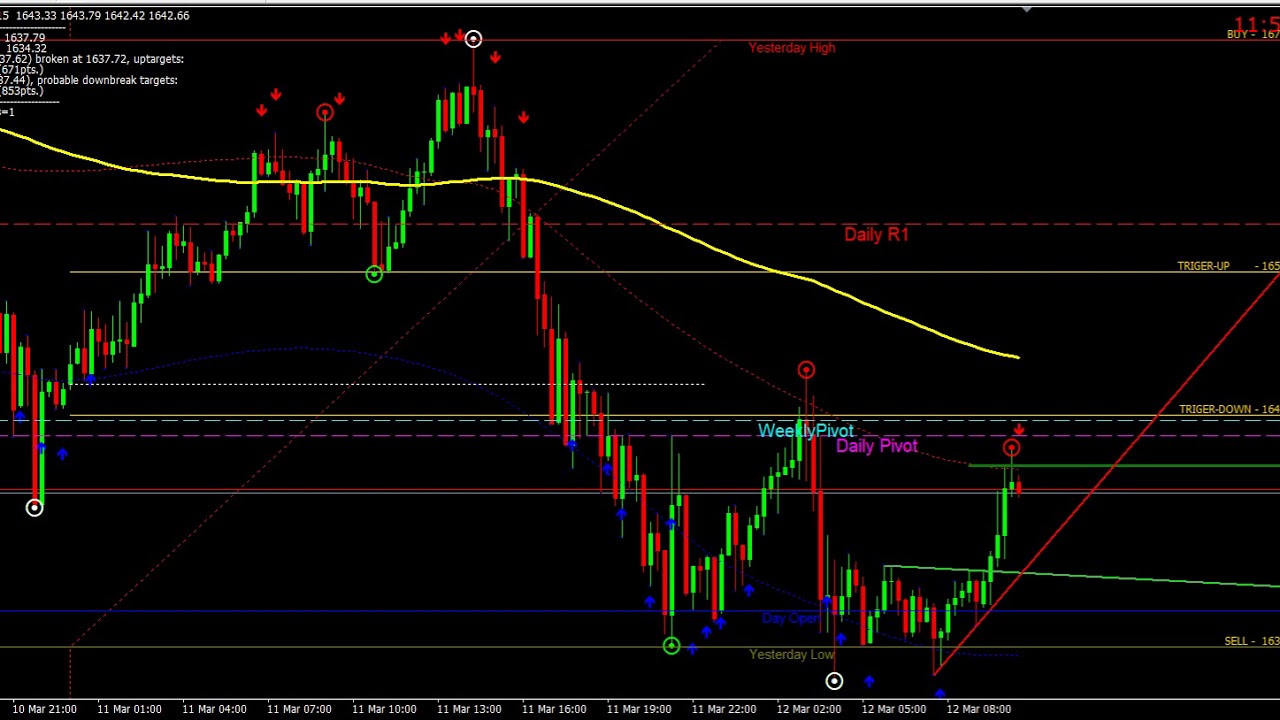Screen dimensions: 1280x720
Task: Click the 11 Mar 22:00 time axis label
Action: [724, 709]
